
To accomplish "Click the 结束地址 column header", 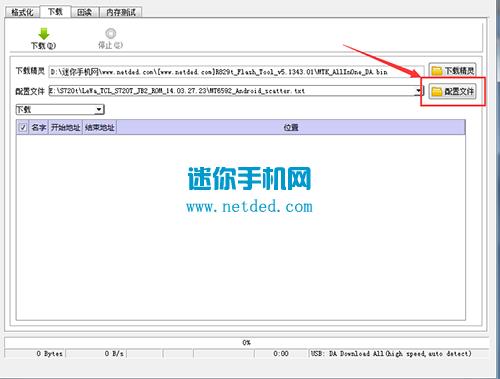I will click(100, 127).
